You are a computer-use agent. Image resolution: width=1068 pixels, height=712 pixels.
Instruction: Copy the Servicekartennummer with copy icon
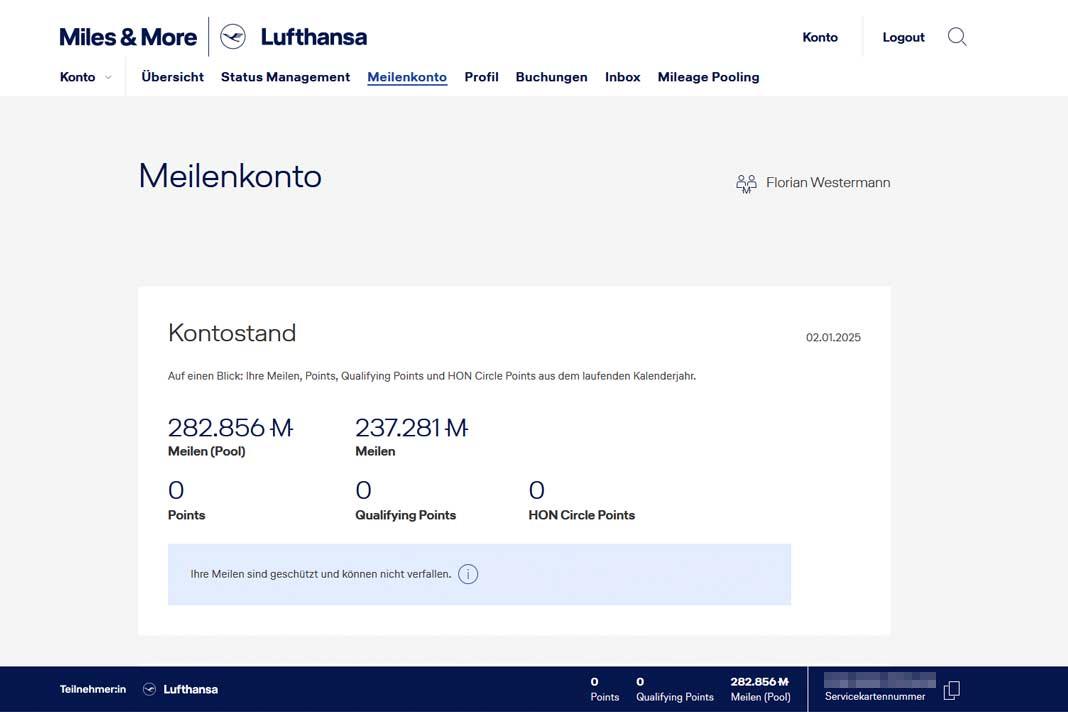click(952, 690)
